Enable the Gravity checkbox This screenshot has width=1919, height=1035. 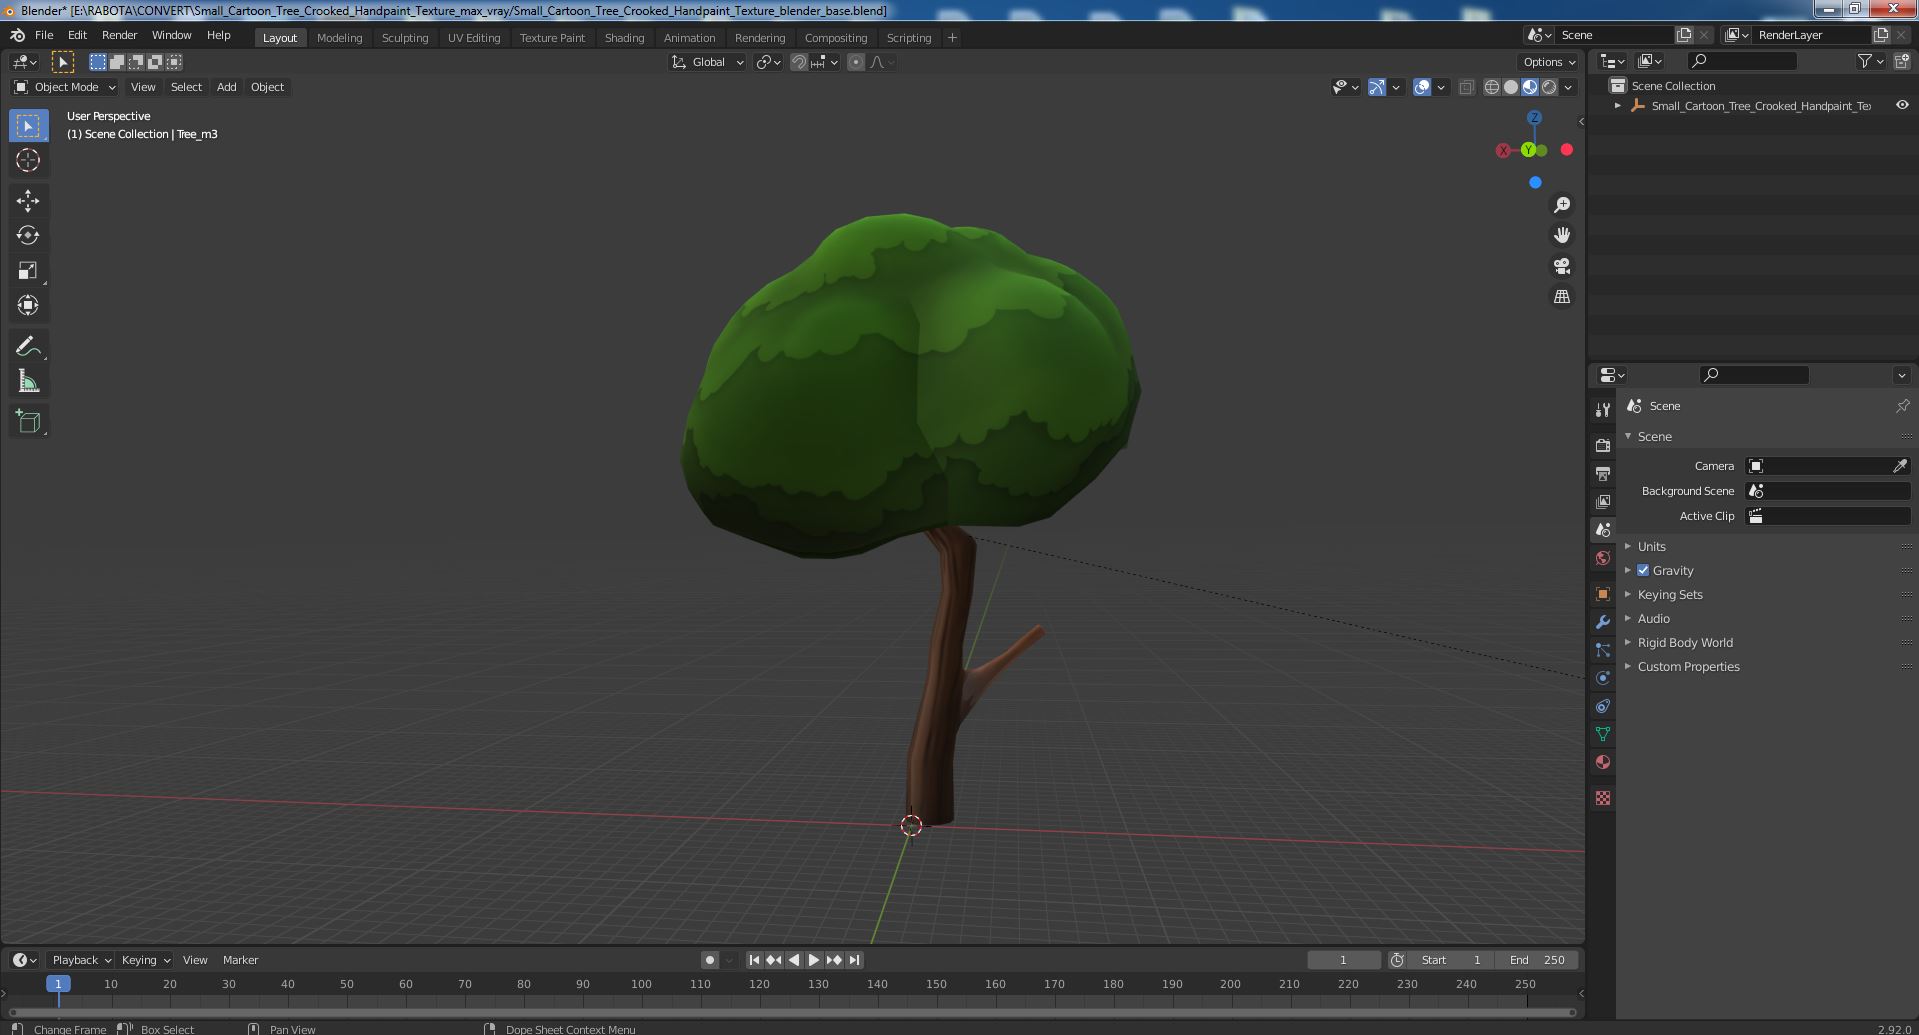[x=1643, y=570]
